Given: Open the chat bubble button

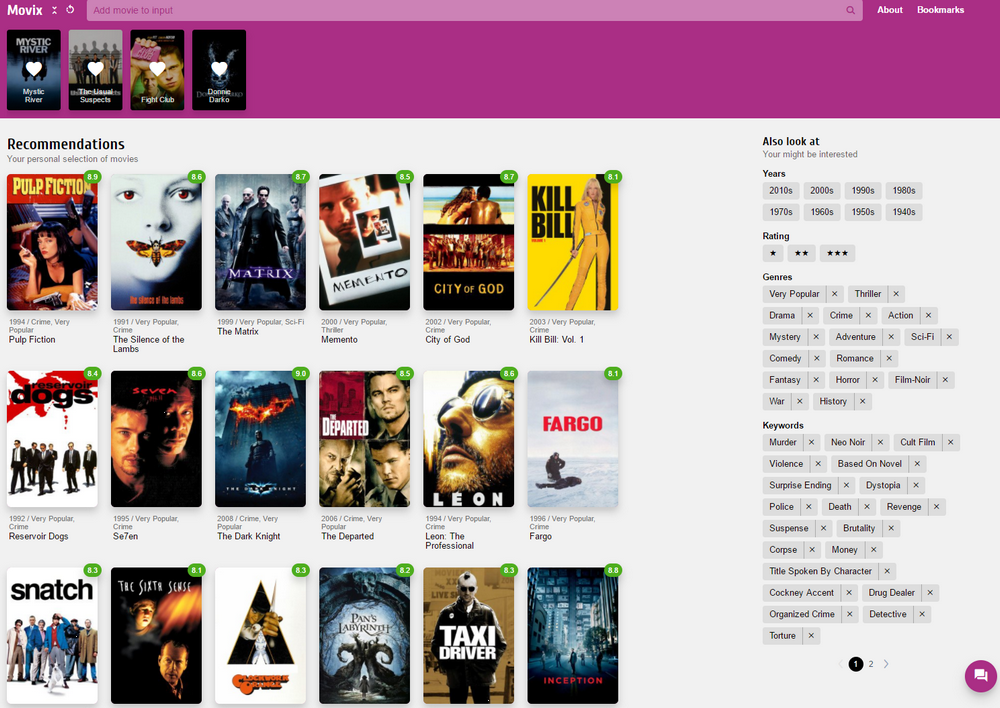Looking at the screenshot, I should (980, 676).
